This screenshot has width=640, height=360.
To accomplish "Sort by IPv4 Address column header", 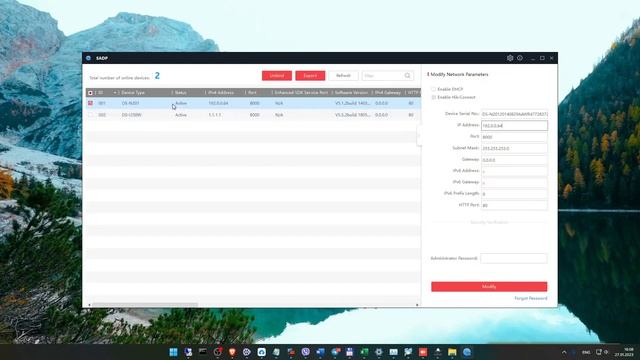I will pyautogui.click(x=225, y=93).
